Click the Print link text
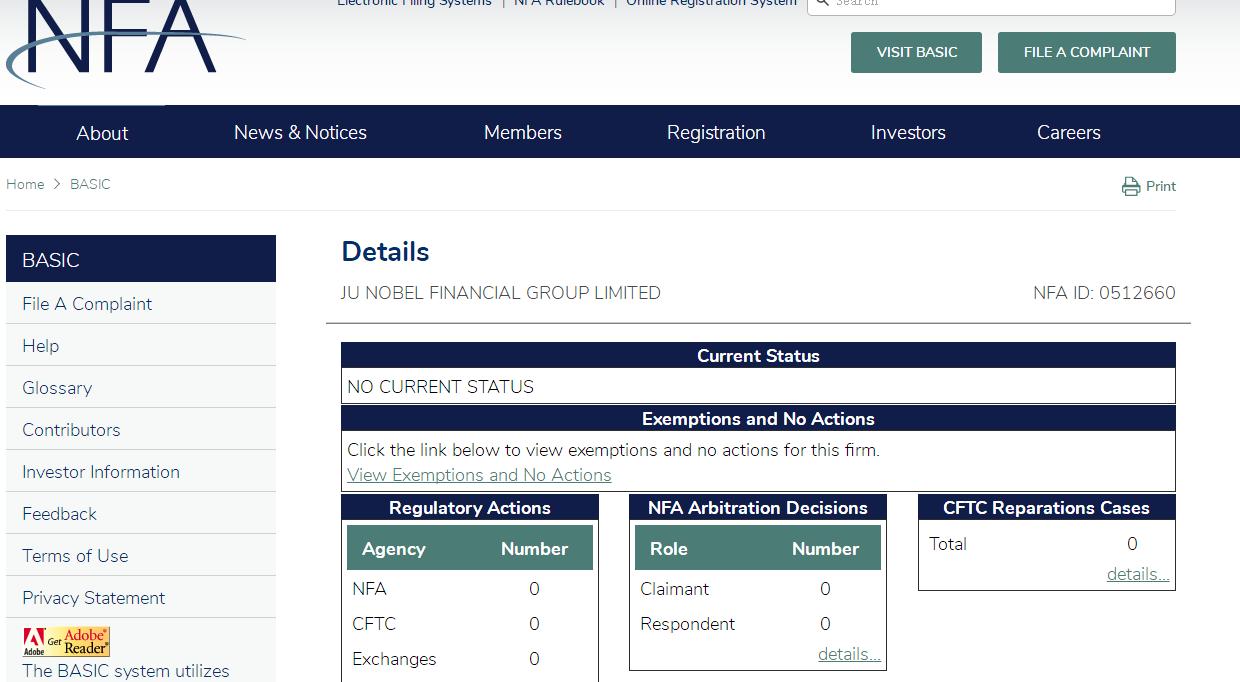The image size is (1240, 682). click(1161, 186)
